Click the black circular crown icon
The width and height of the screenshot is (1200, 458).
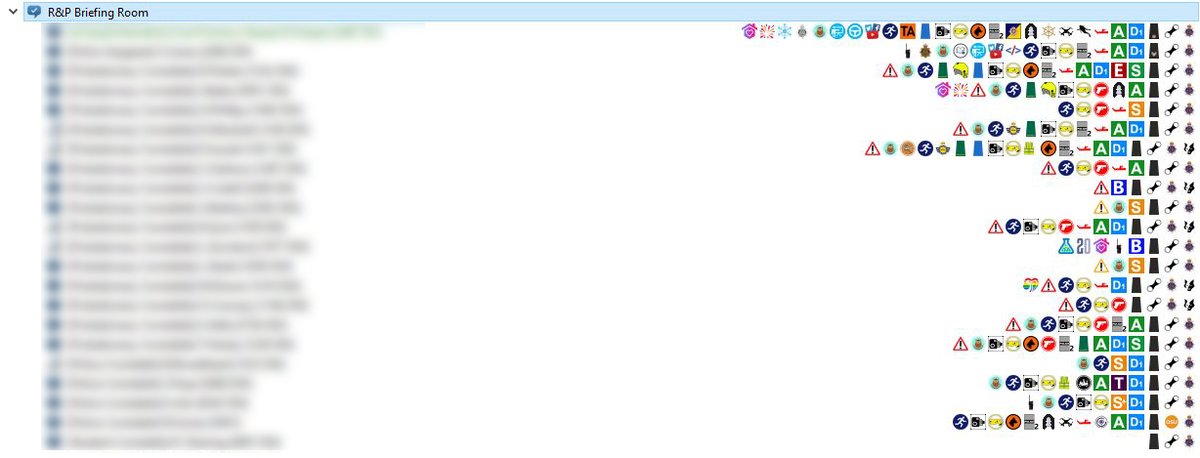click(x=1083, y=383)
